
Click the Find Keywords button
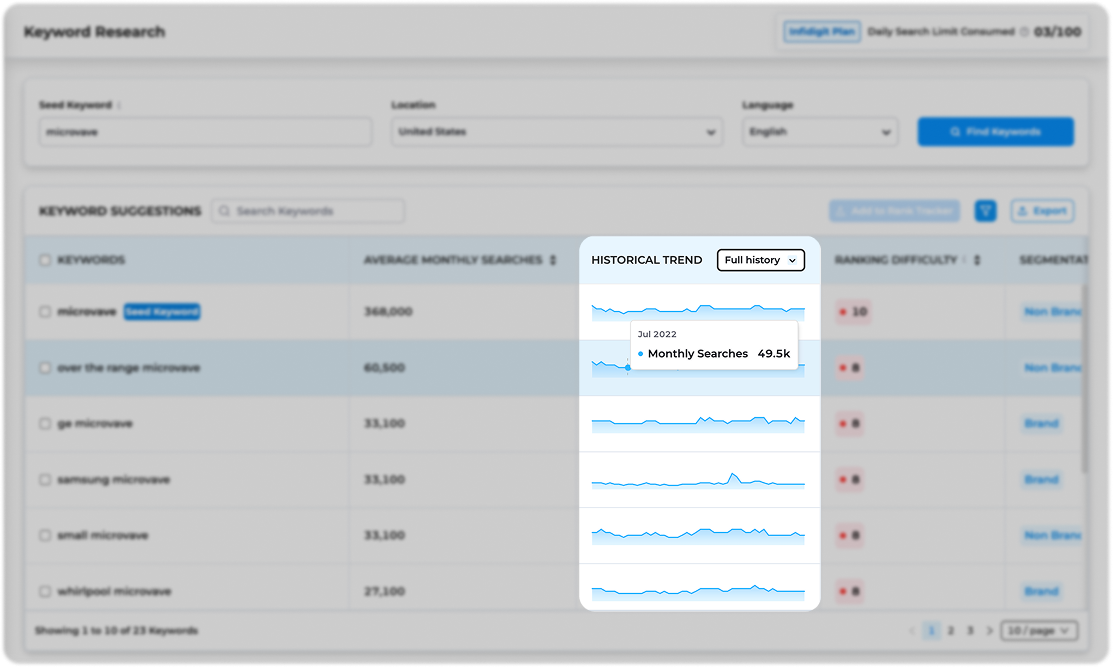(x=995, y=132)
